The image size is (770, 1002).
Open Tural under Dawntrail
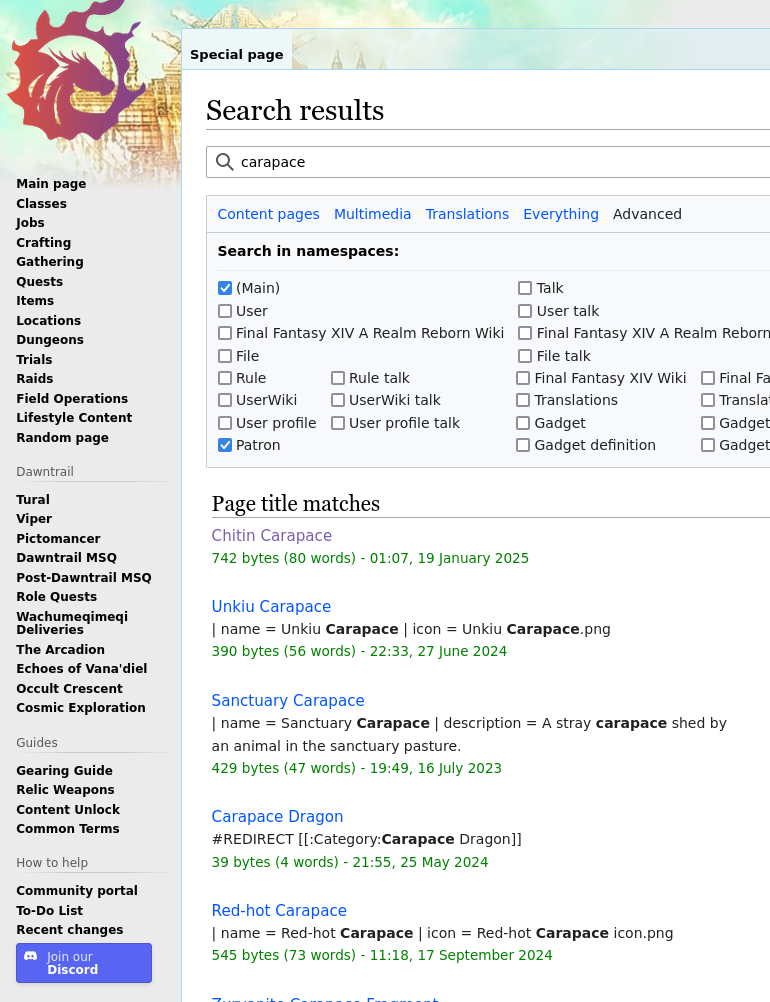click(x=33, y=500)
